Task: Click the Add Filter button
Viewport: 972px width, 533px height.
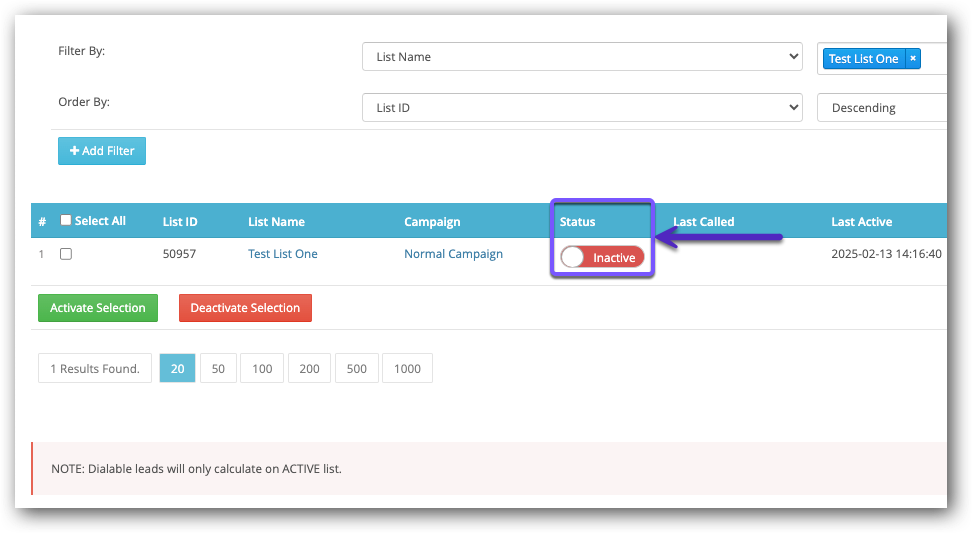Action: (x=102, y=151)
